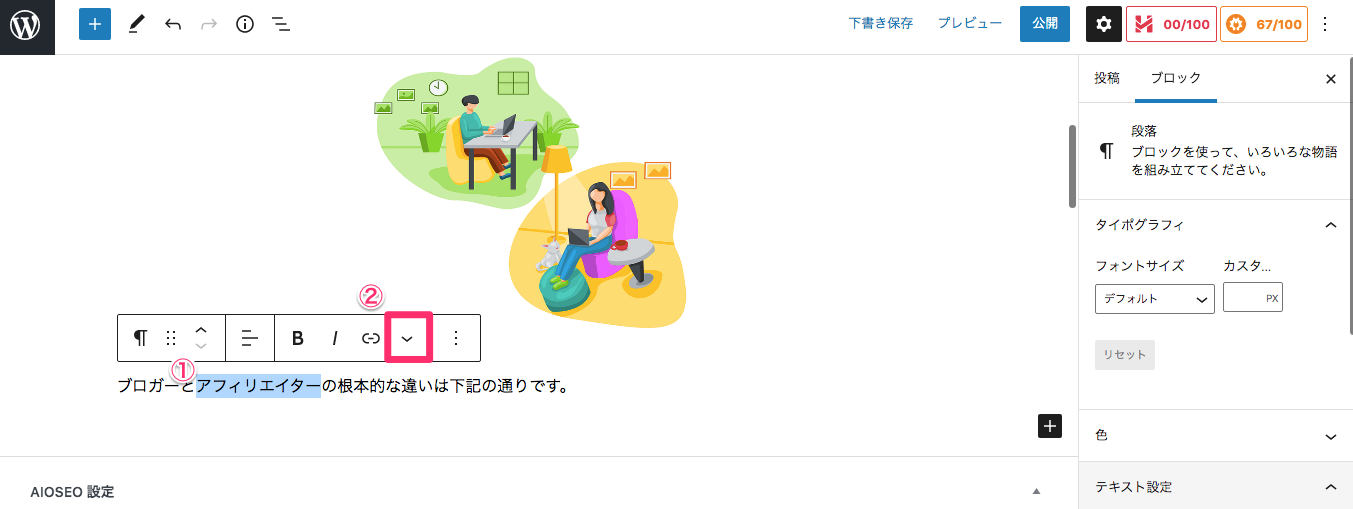Open the フォントサイズ dropdown
Screen dimensions: 1353x509
coord(1155,298)
